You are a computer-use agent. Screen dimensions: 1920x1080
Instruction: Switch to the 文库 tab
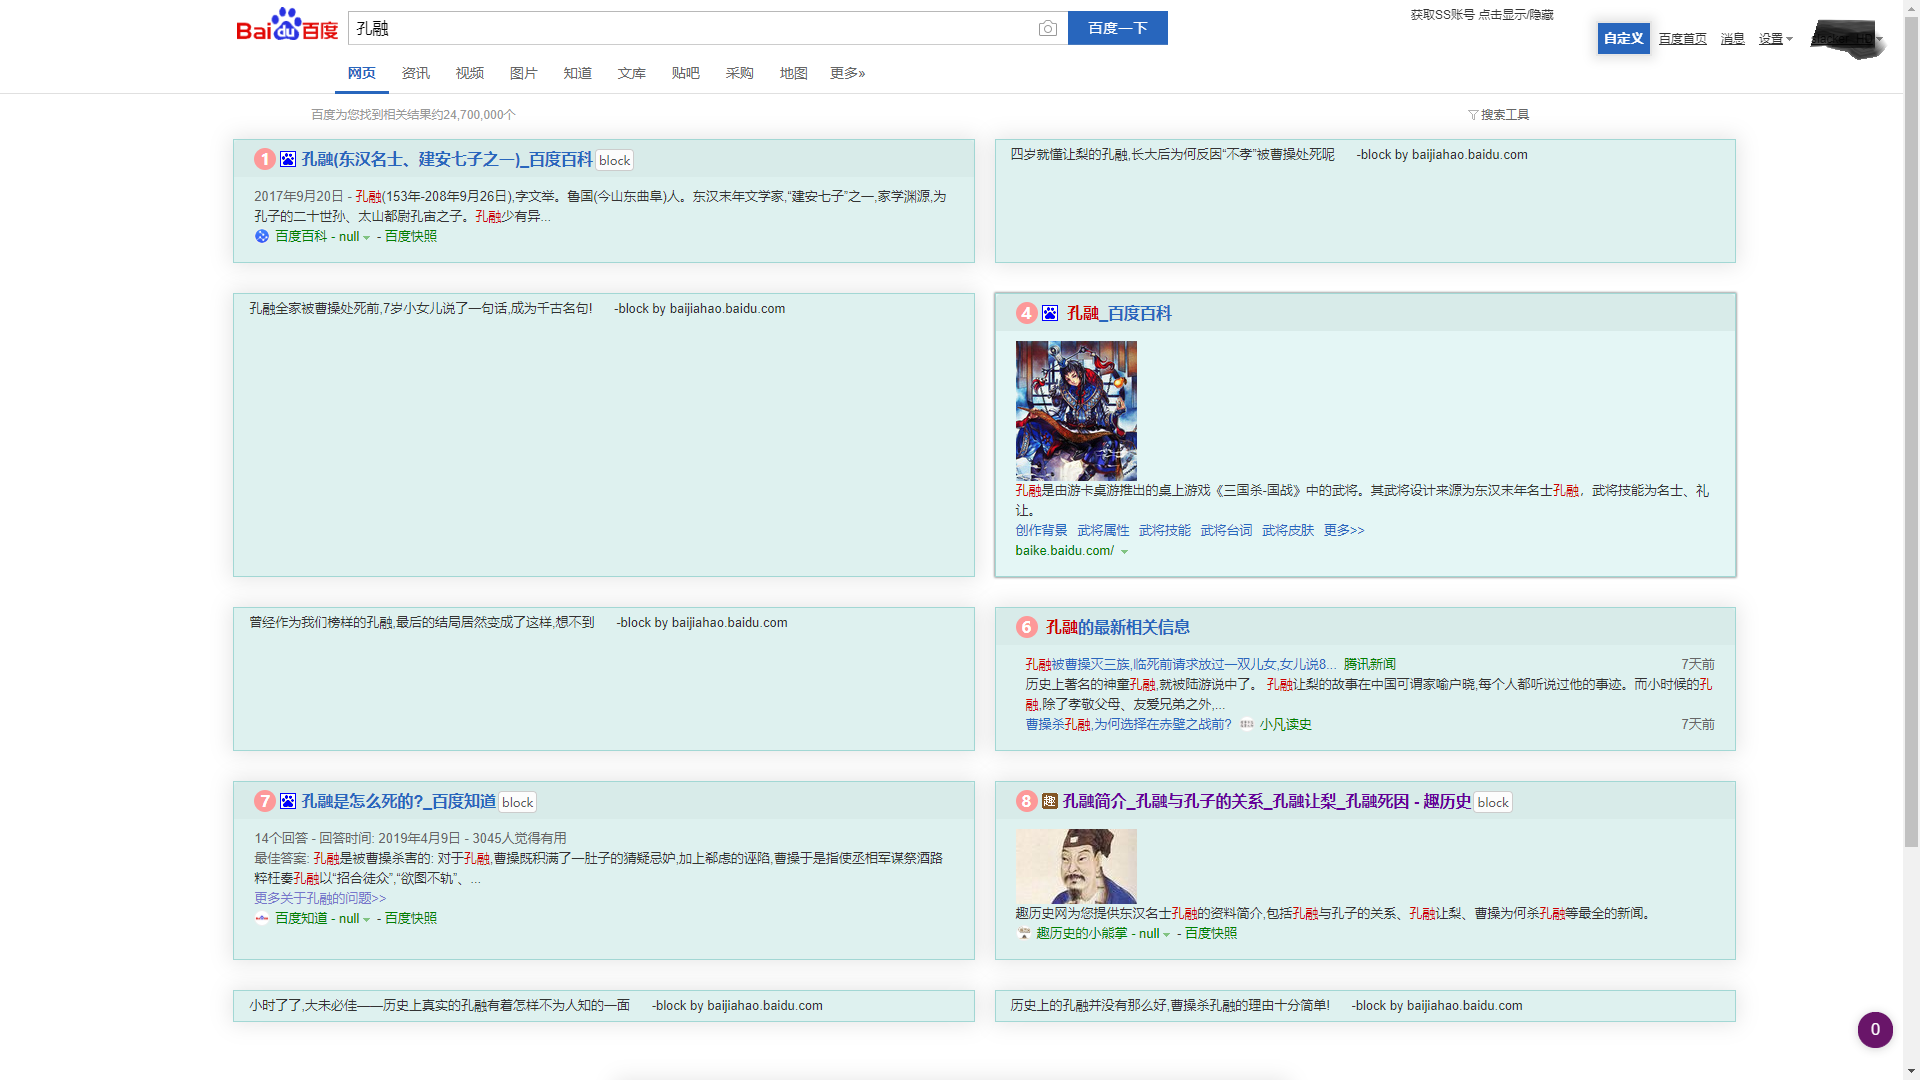click(x=631, y=73)
